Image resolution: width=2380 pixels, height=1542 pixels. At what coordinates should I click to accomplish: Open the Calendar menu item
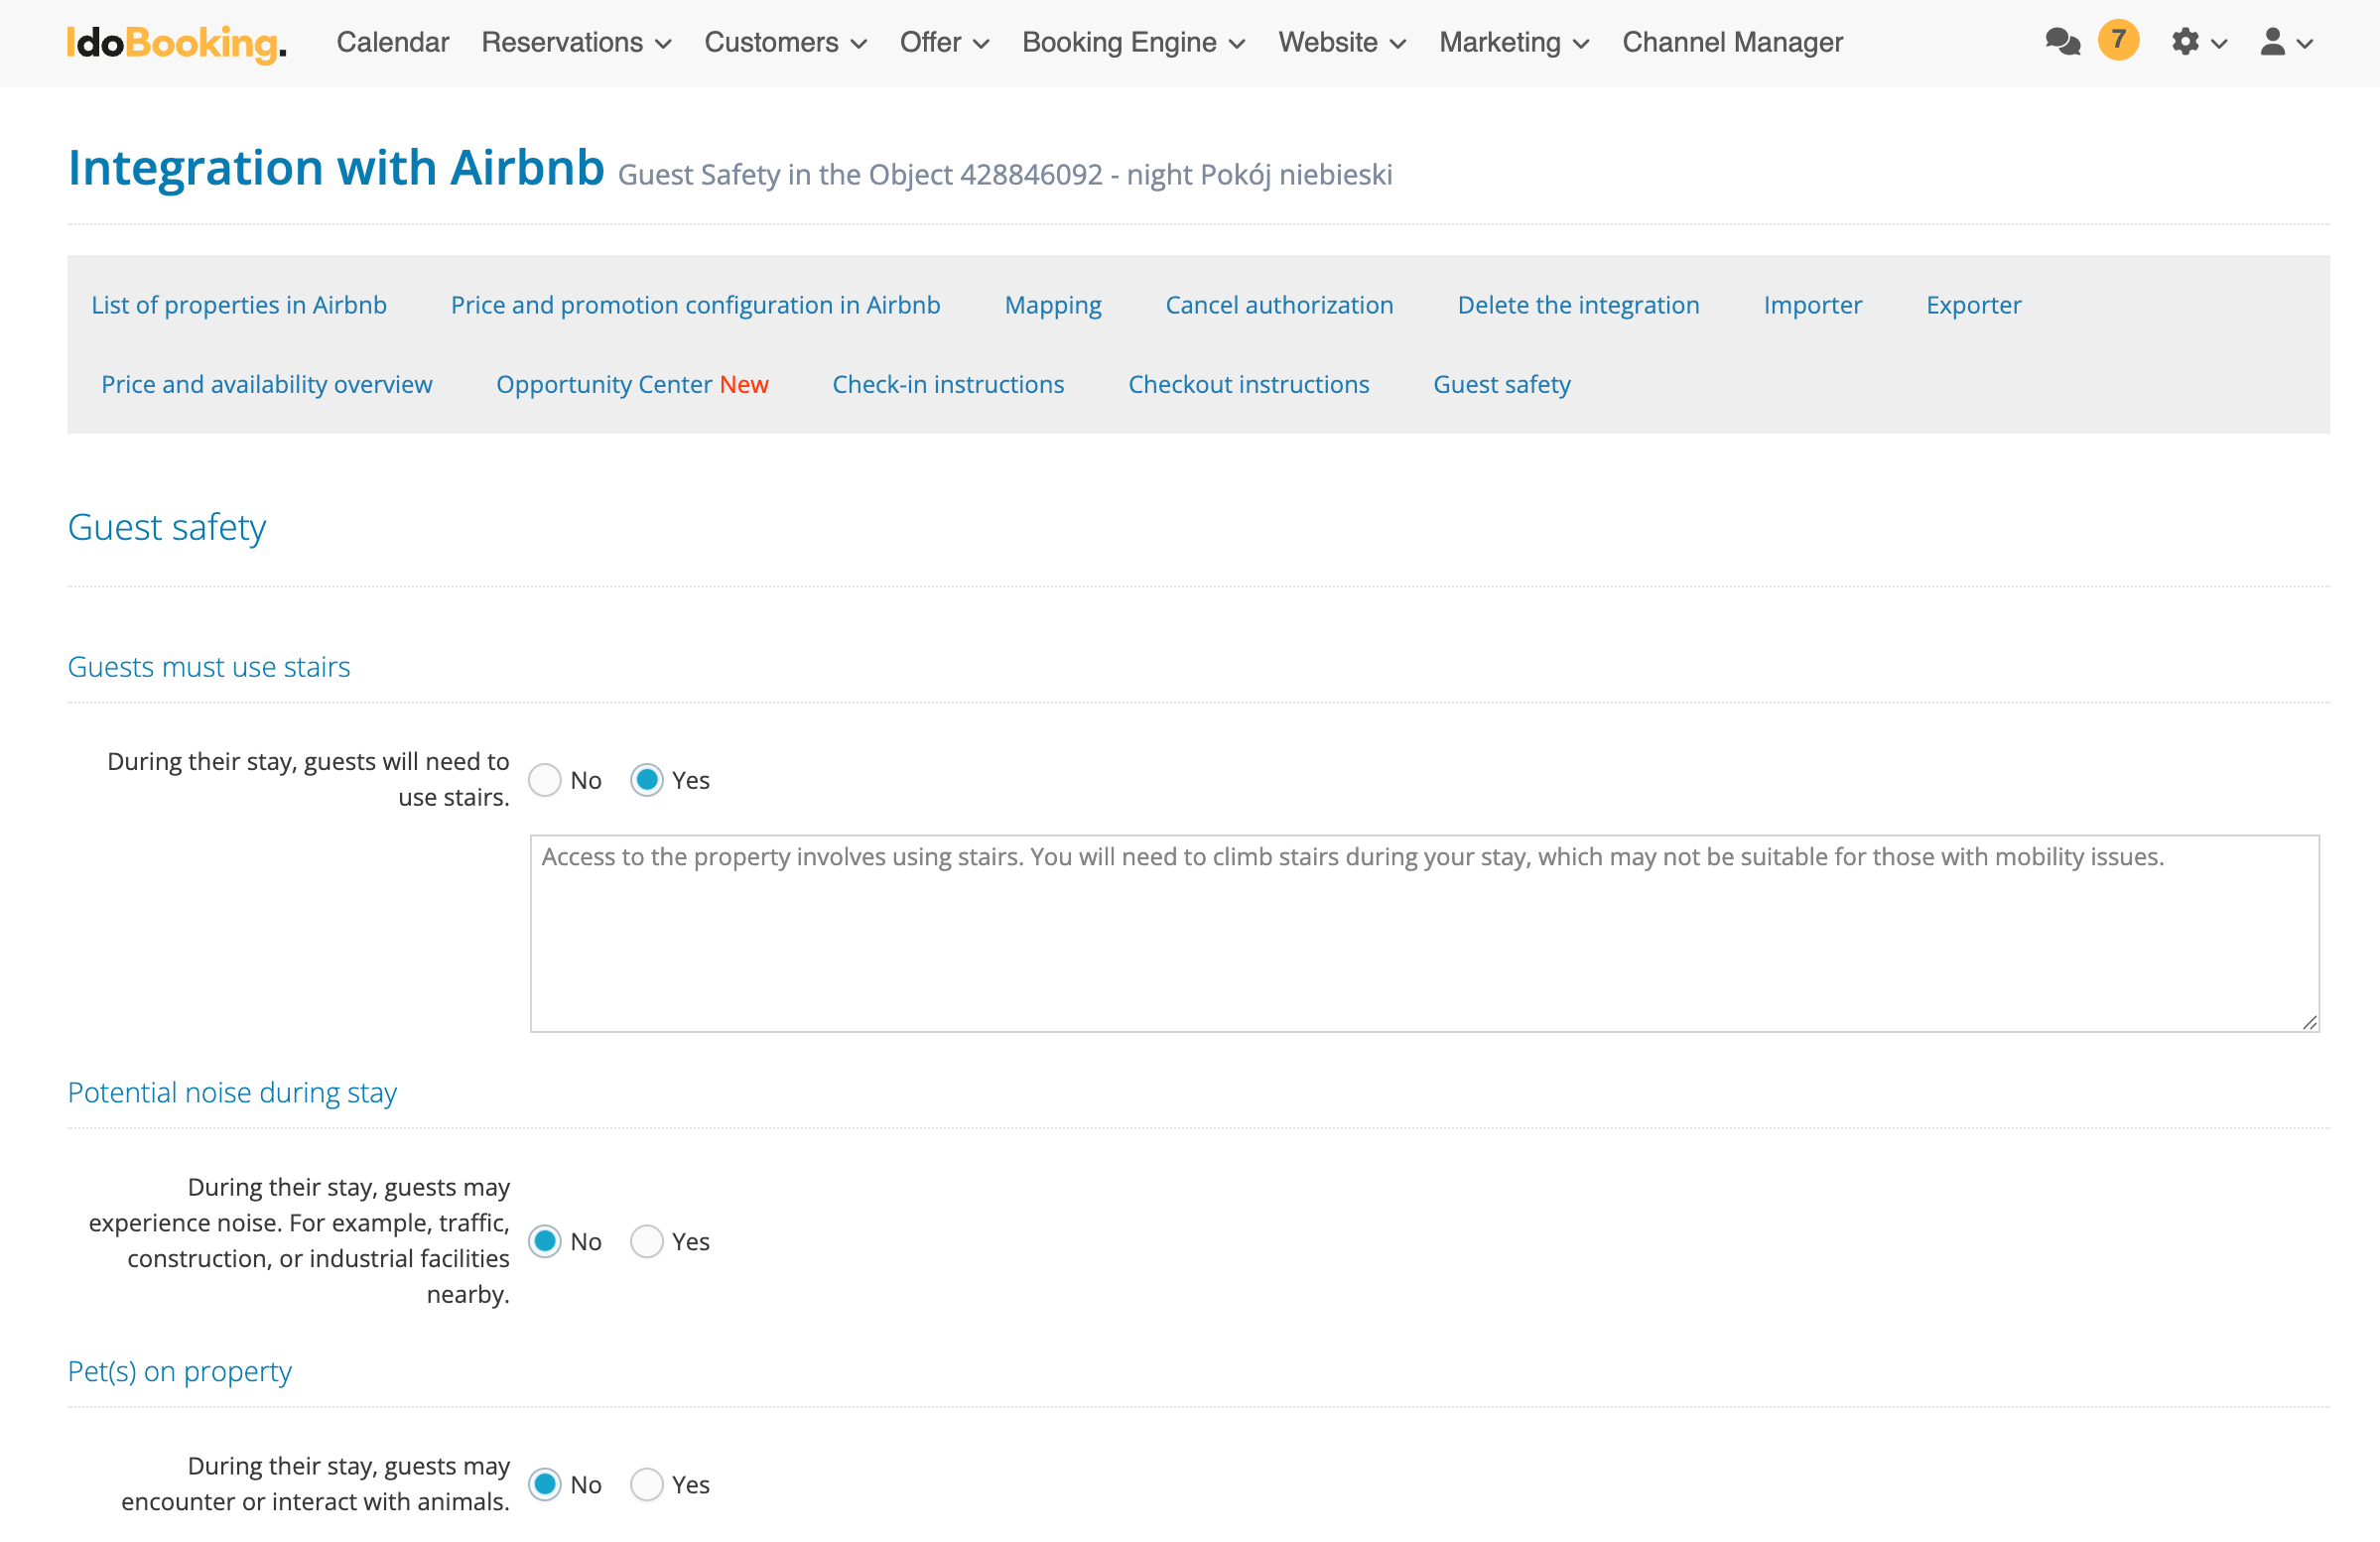coord(393,42)
